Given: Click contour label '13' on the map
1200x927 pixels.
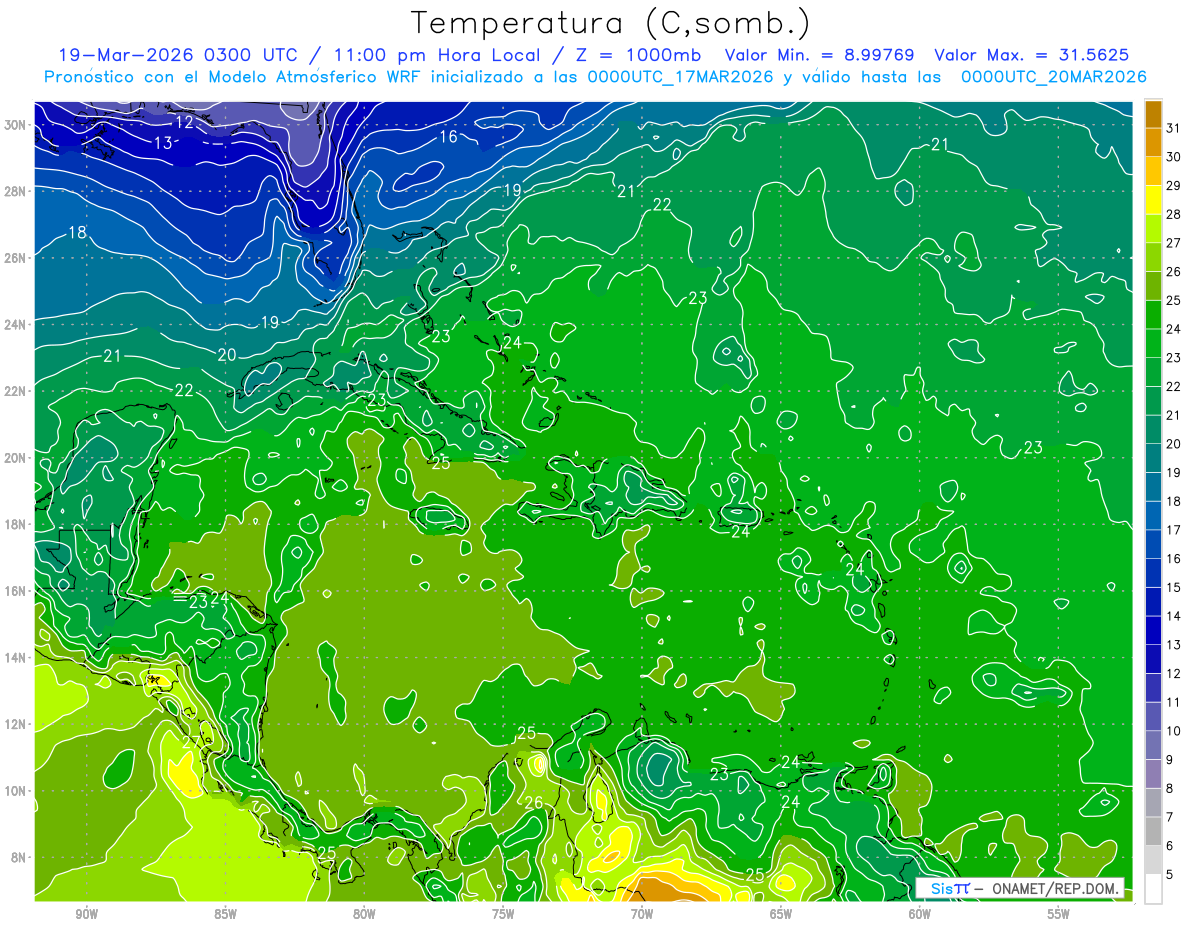Looking at the screenshot, I should pyautogui.click(x=163, y=143).
